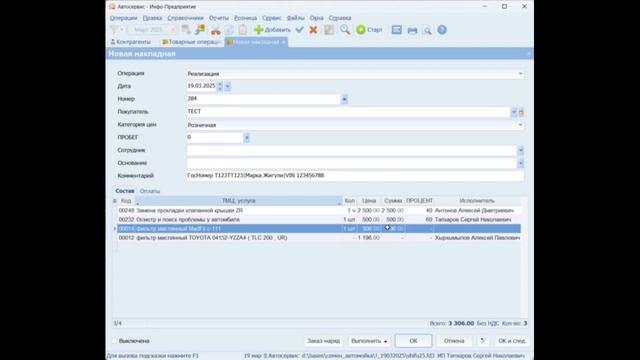
Task: Open the Номер field dropdown arrow
Action: (344, 99)
